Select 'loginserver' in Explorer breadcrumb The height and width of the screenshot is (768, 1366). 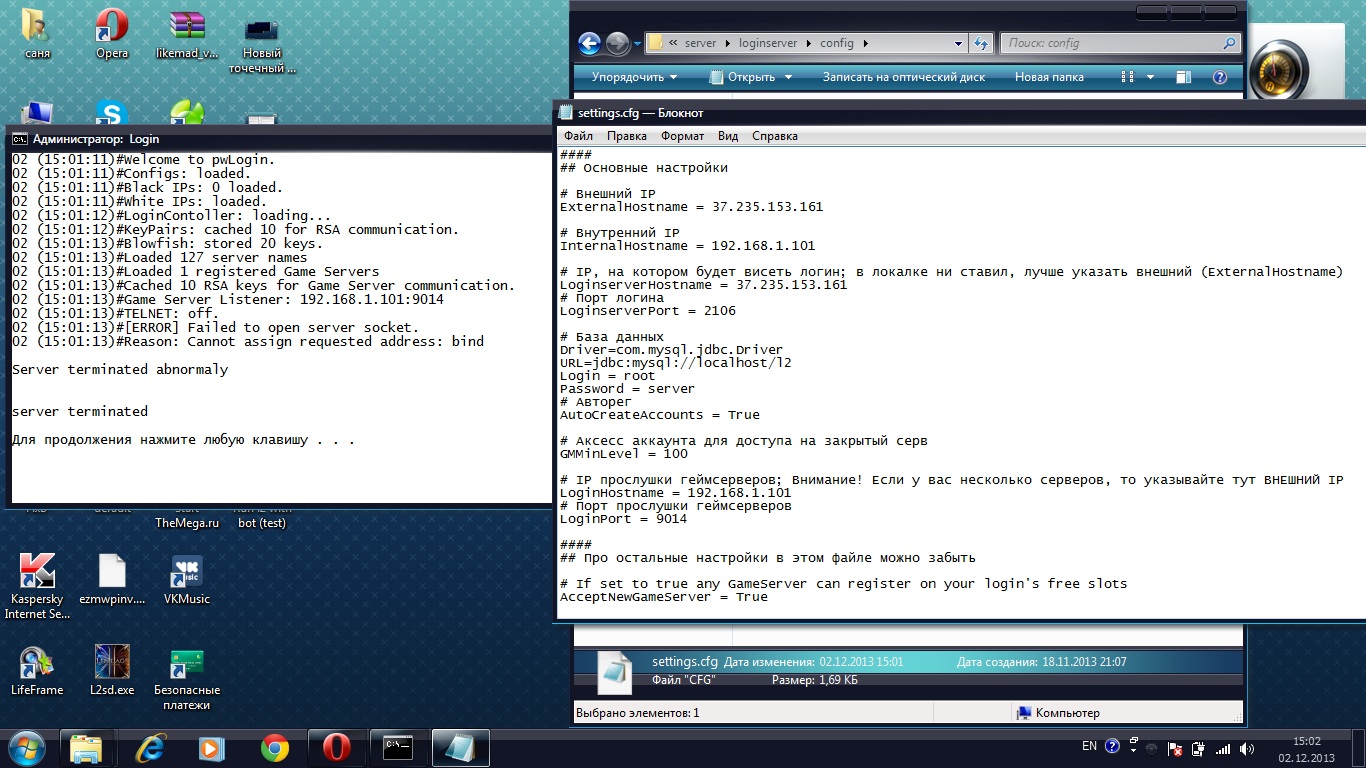[770, 43]
